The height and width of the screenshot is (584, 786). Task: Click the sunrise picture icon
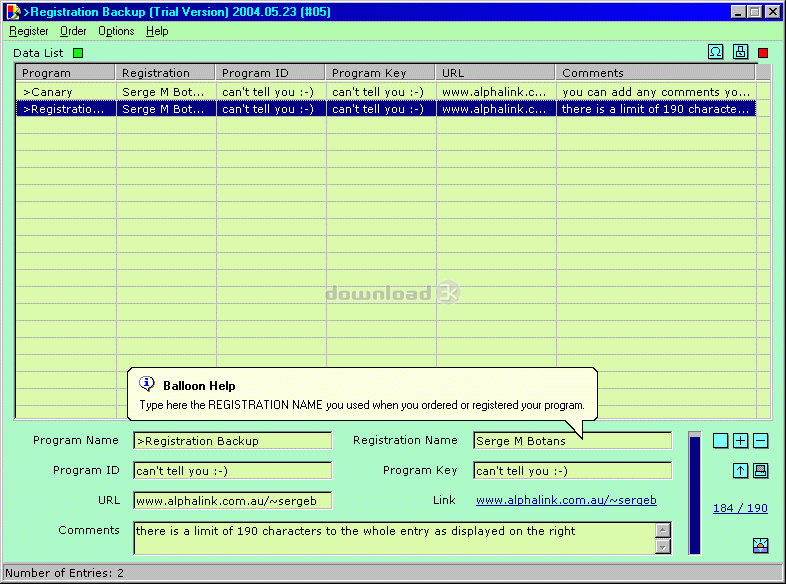pos(760,545)
